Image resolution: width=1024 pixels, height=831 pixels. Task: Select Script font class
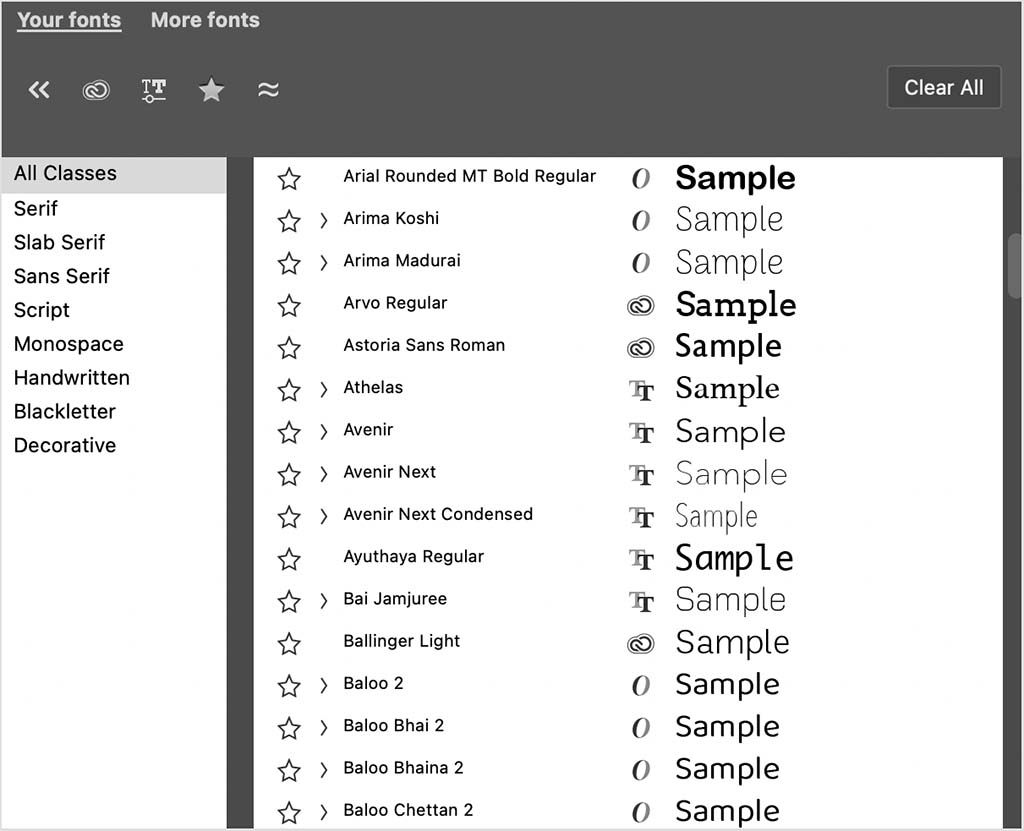pyautogui.click(x=42, y=310)
